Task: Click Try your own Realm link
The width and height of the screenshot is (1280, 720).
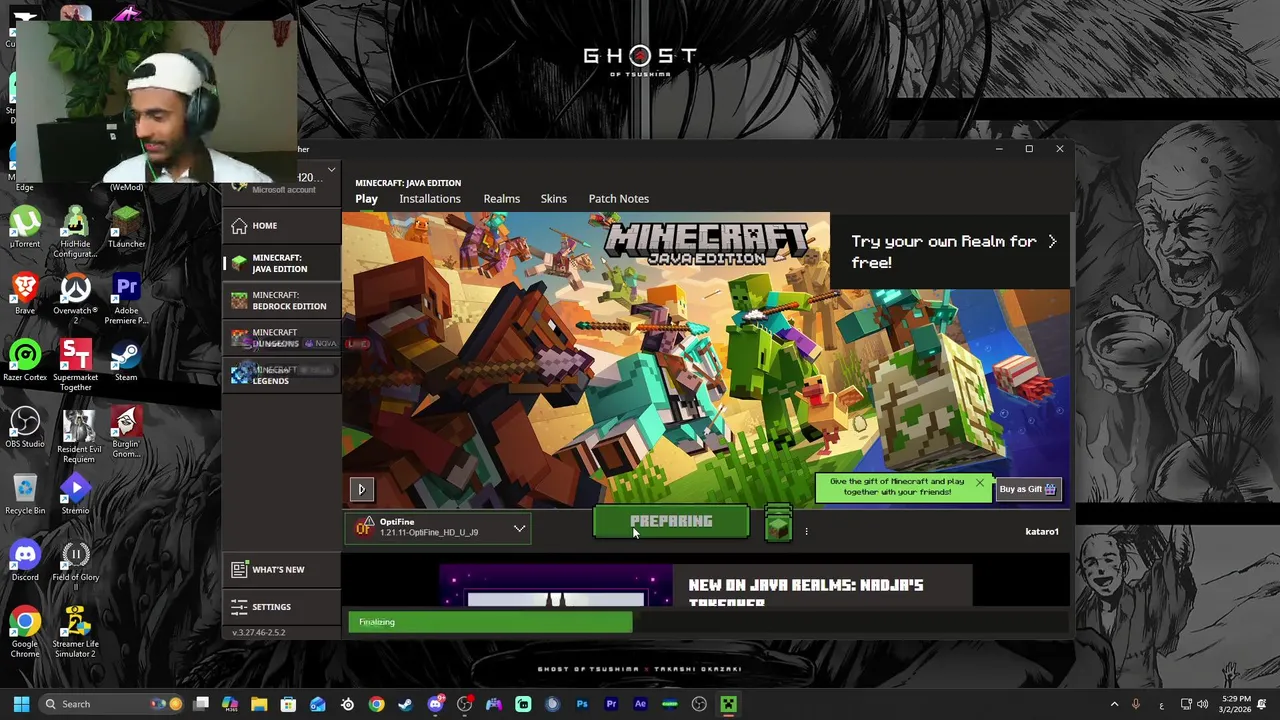Action: [950, 251]
